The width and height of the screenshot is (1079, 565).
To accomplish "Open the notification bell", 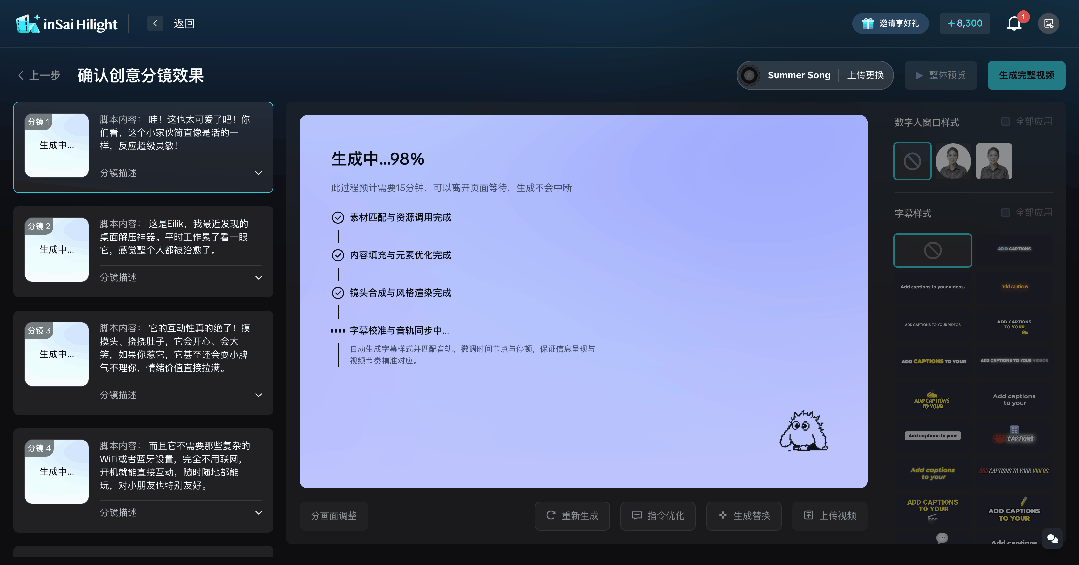I will [x=1014, y=23].
